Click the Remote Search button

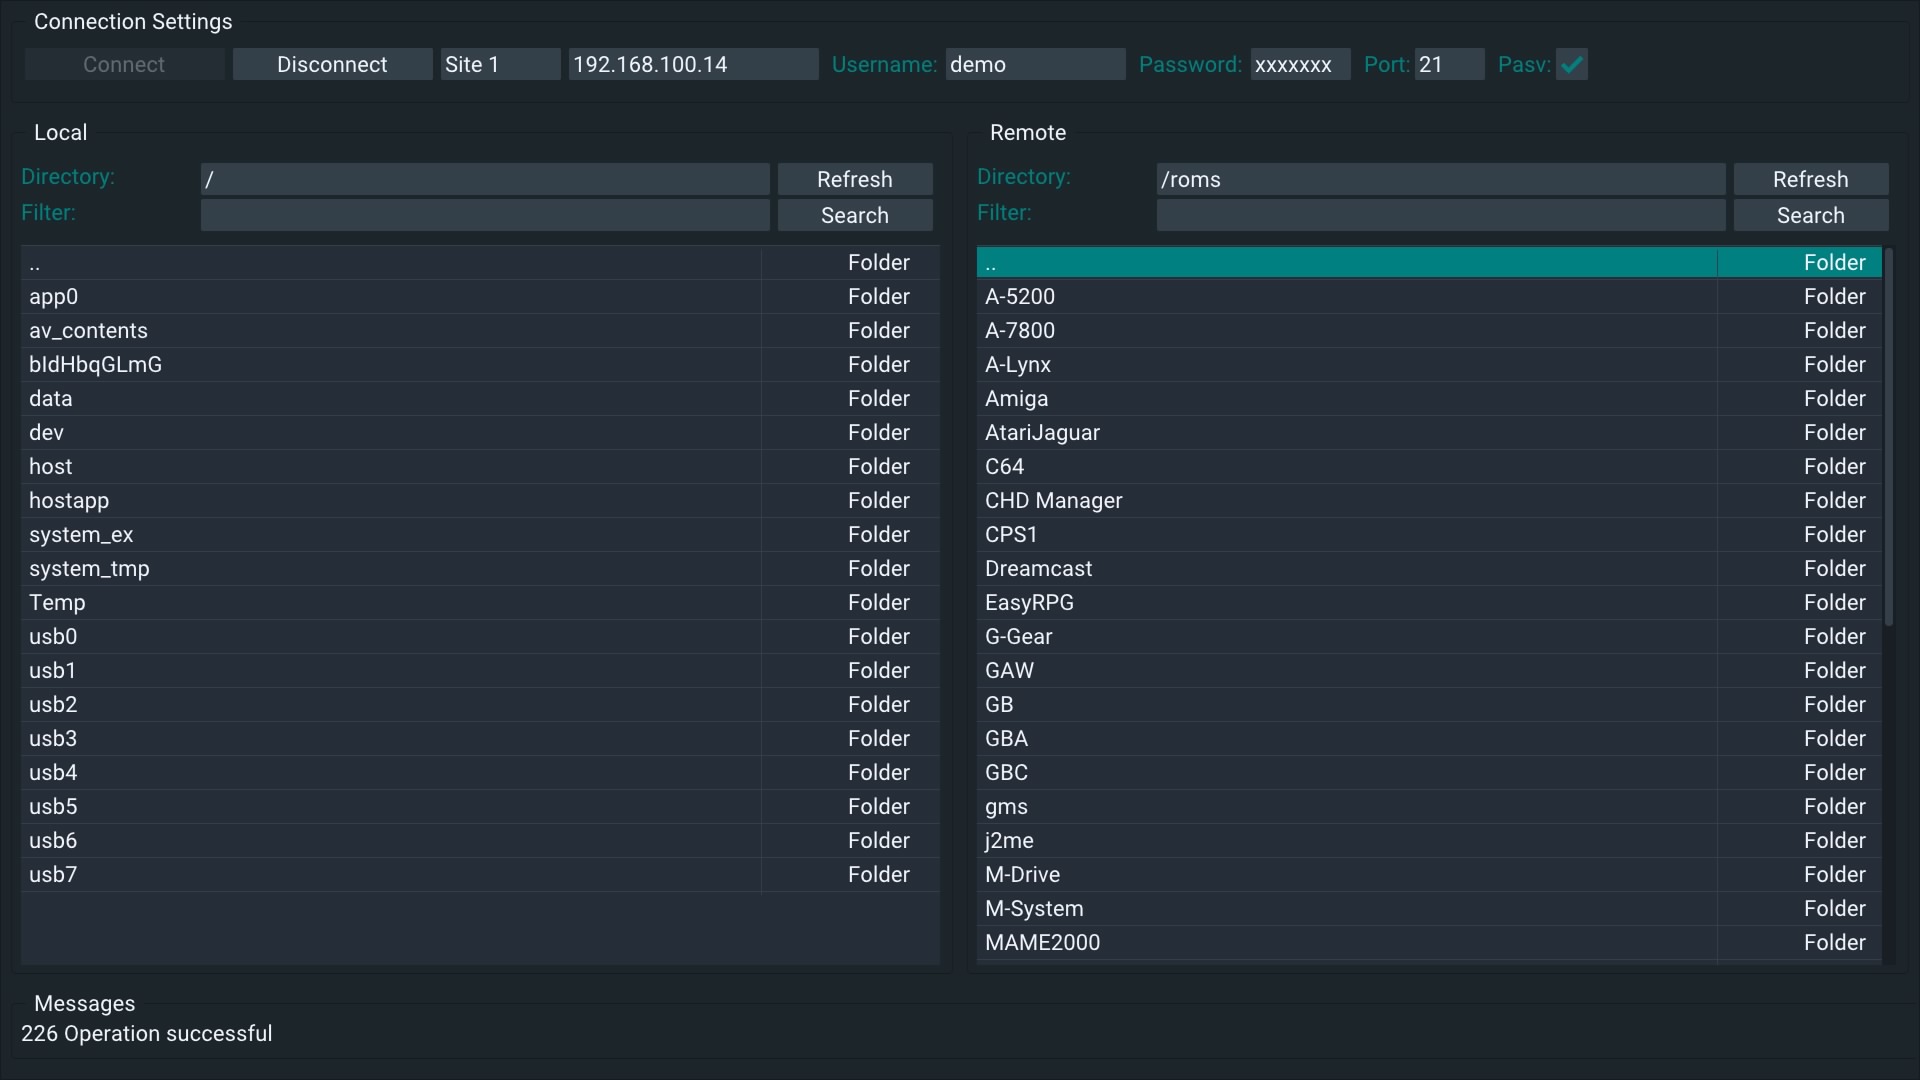click(x=1810, y=216)
